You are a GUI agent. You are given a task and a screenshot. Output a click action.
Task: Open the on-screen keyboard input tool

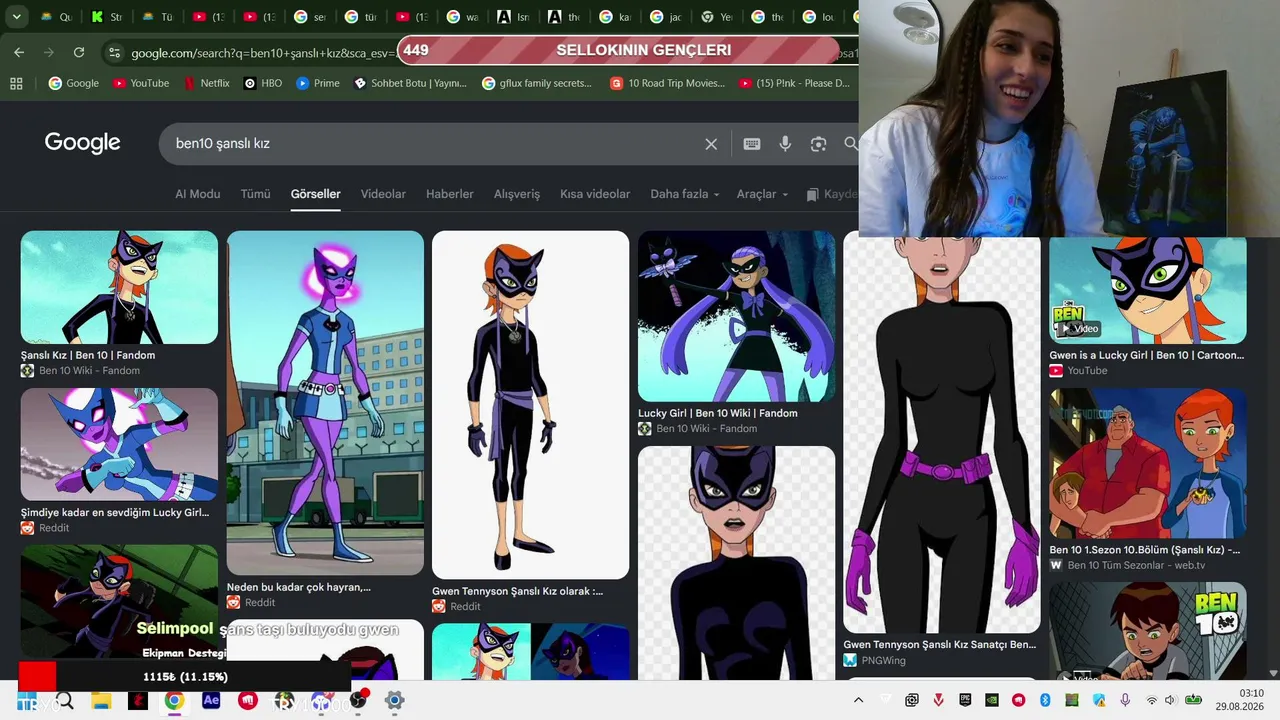tap(752, 144)
